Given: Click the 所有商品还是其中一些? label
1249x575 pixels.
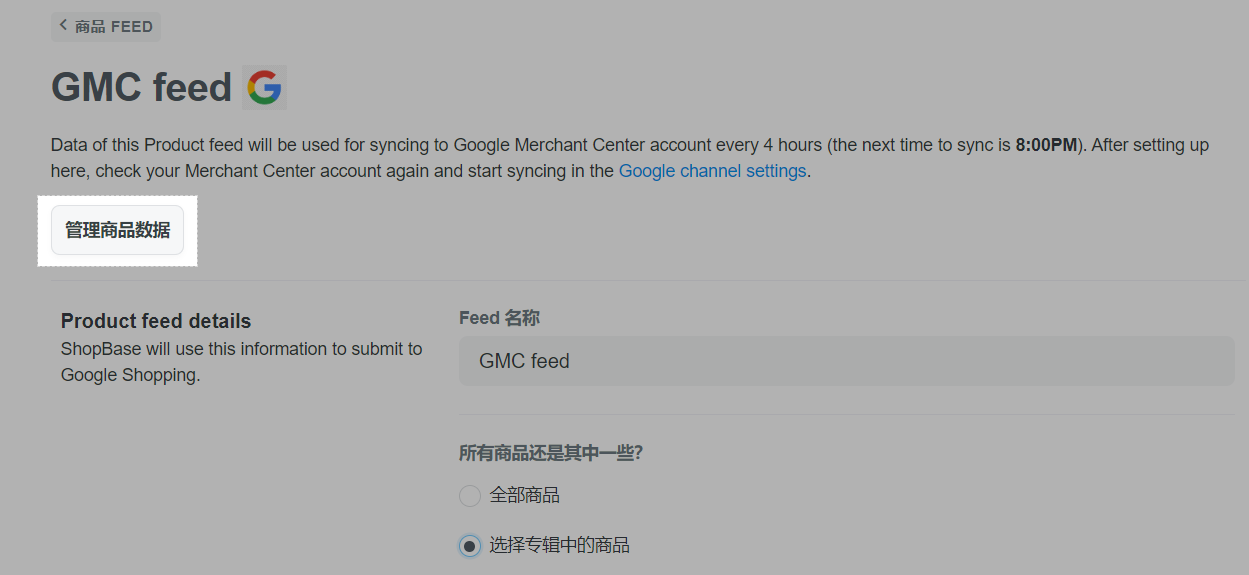Looking at the screenshot, I should click(550, 453).
